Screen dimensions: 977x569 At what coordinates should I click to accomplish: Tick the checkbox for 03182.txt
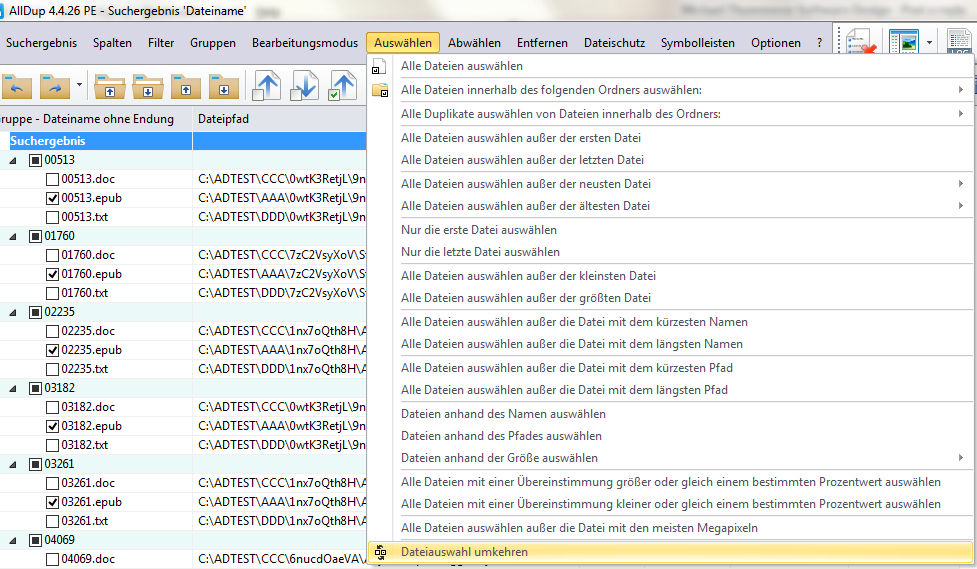[x=52, y=445]
